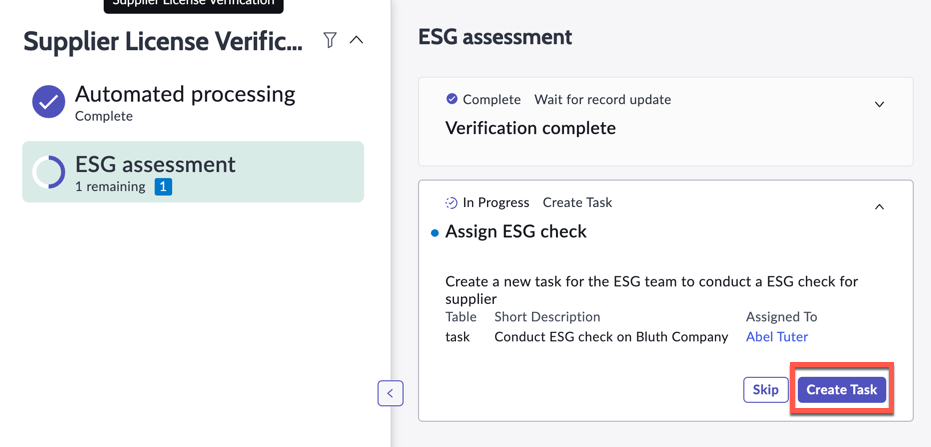Click the ESG assessment progress ring icon
The height and width of the screenshot is (447, 931).
click(48, 172)
